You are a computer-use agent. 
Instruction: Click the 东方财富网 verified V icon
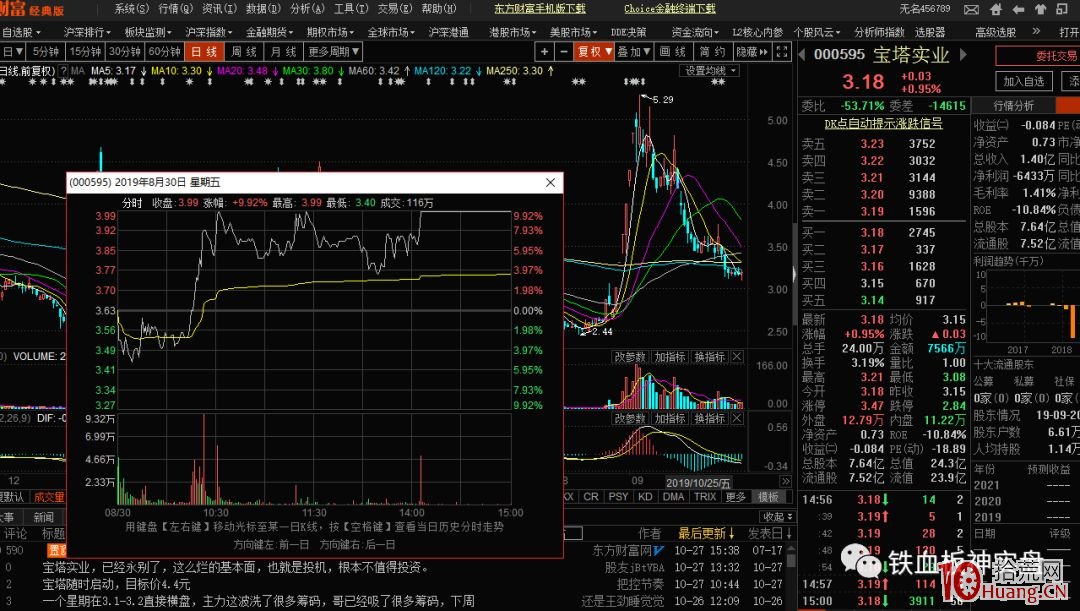[x=659, y=550]
